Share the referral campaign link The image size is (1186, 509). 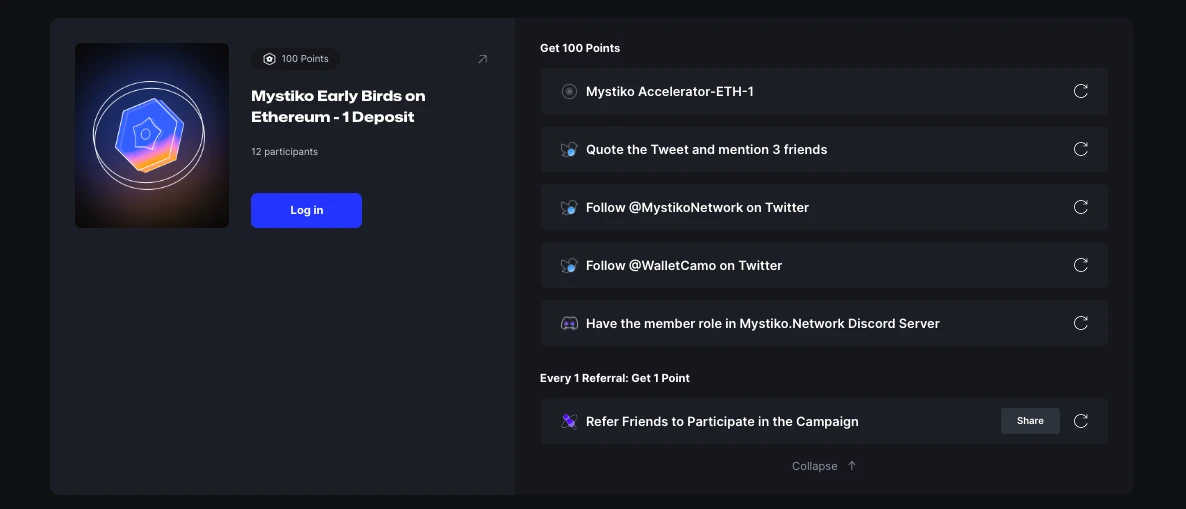1029,421
